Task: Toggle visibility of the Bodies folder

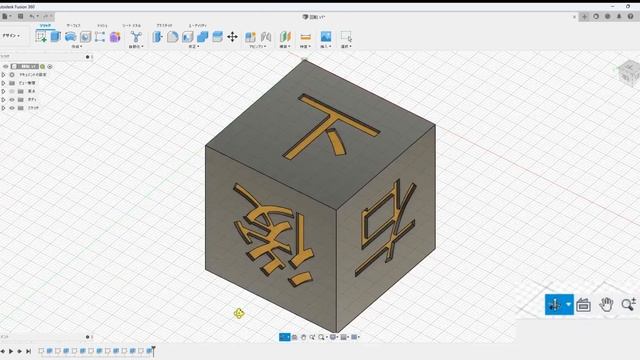Action: click(12, 100)
